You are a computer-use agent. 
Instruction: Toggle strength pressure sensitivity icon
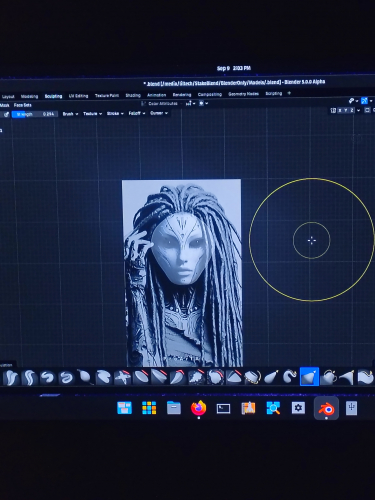(6, 114)
